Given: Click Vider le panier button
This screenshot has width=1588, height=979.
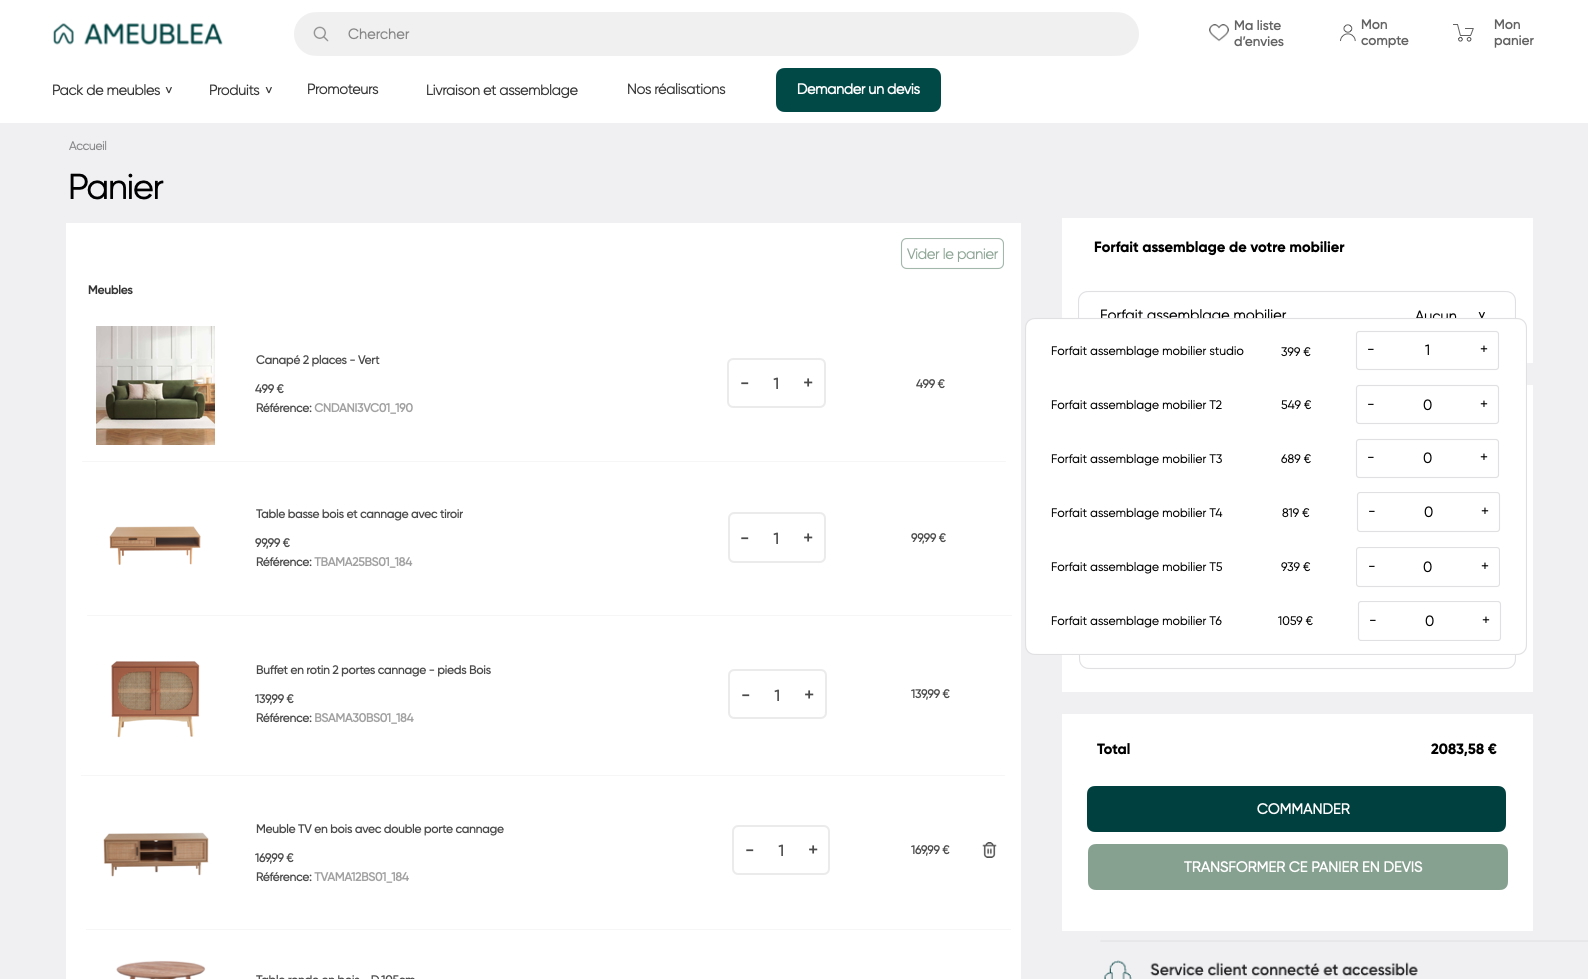Looking at the screenshot, I should 952,254.
